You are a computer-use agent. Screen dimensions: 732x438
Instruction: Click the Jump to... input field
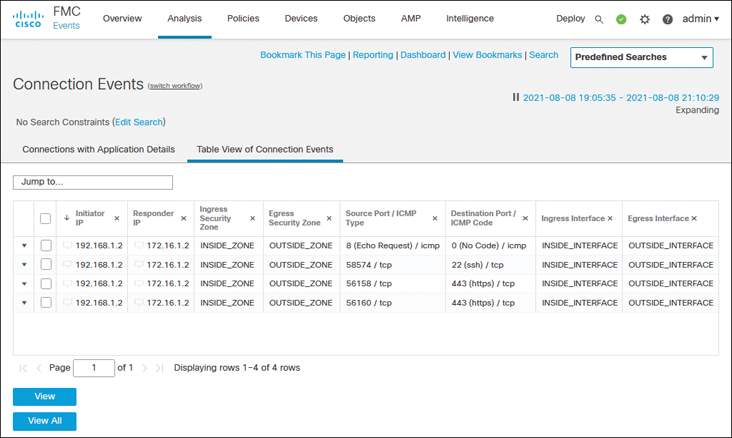click(93, 182)
